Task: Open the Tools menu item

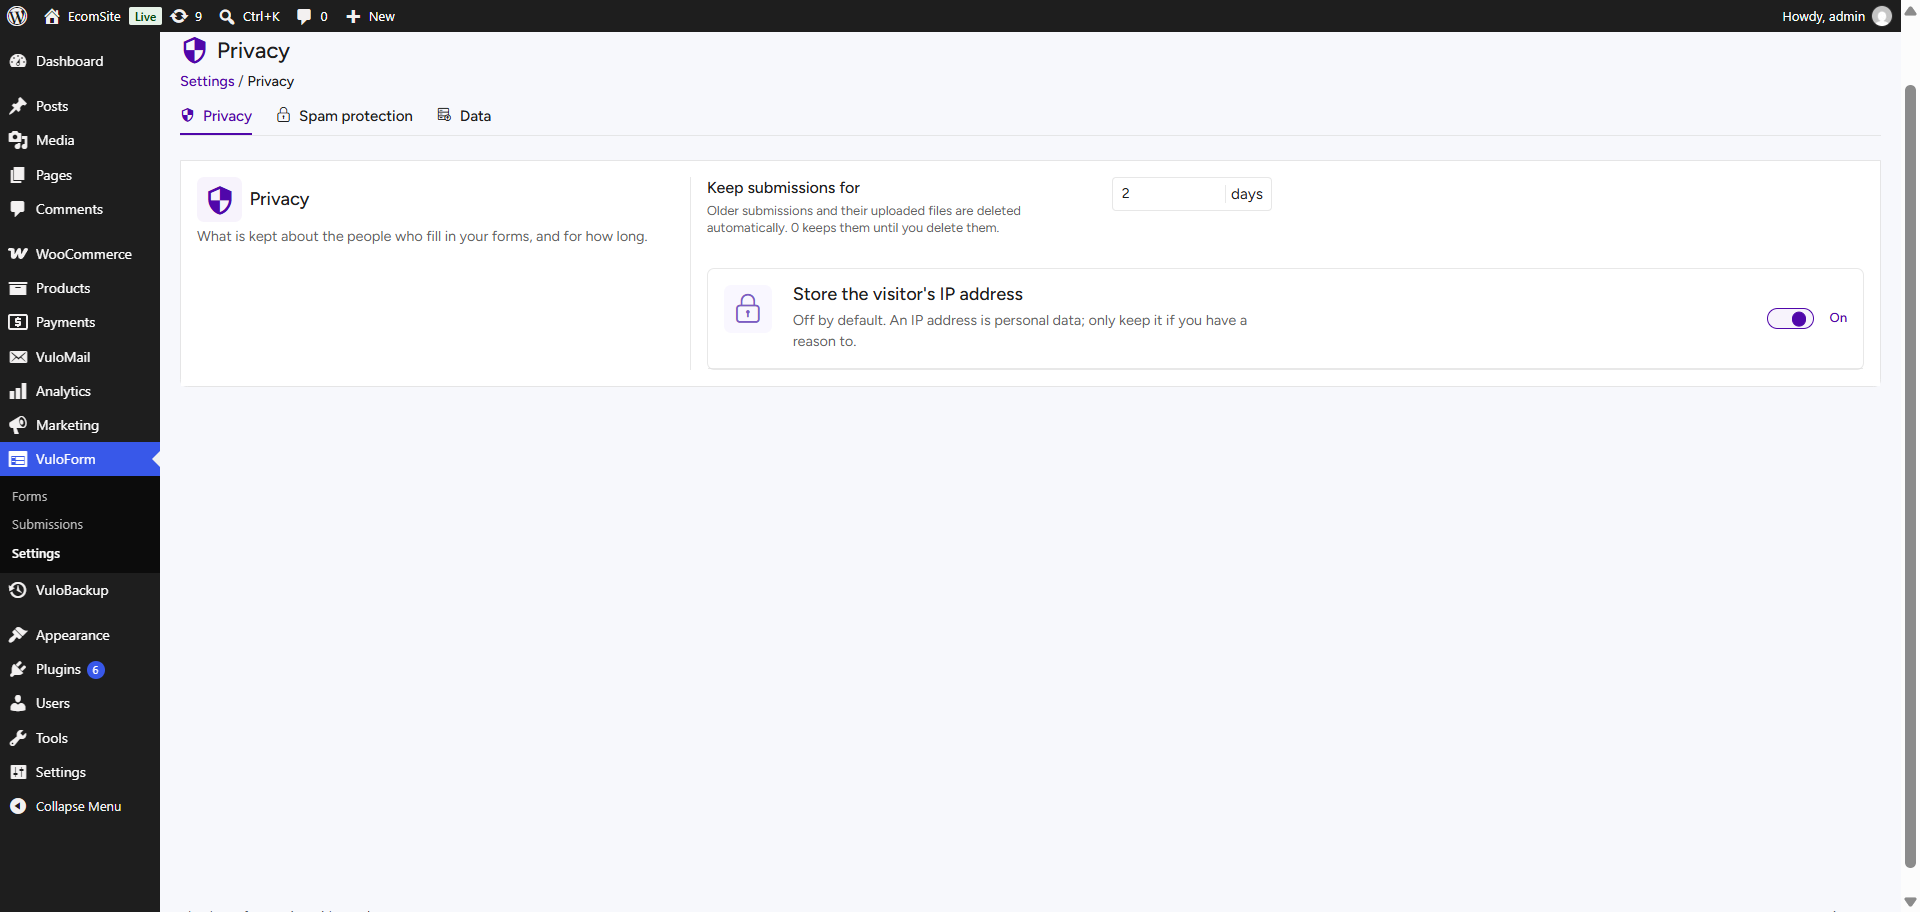Action: point(80,738)
